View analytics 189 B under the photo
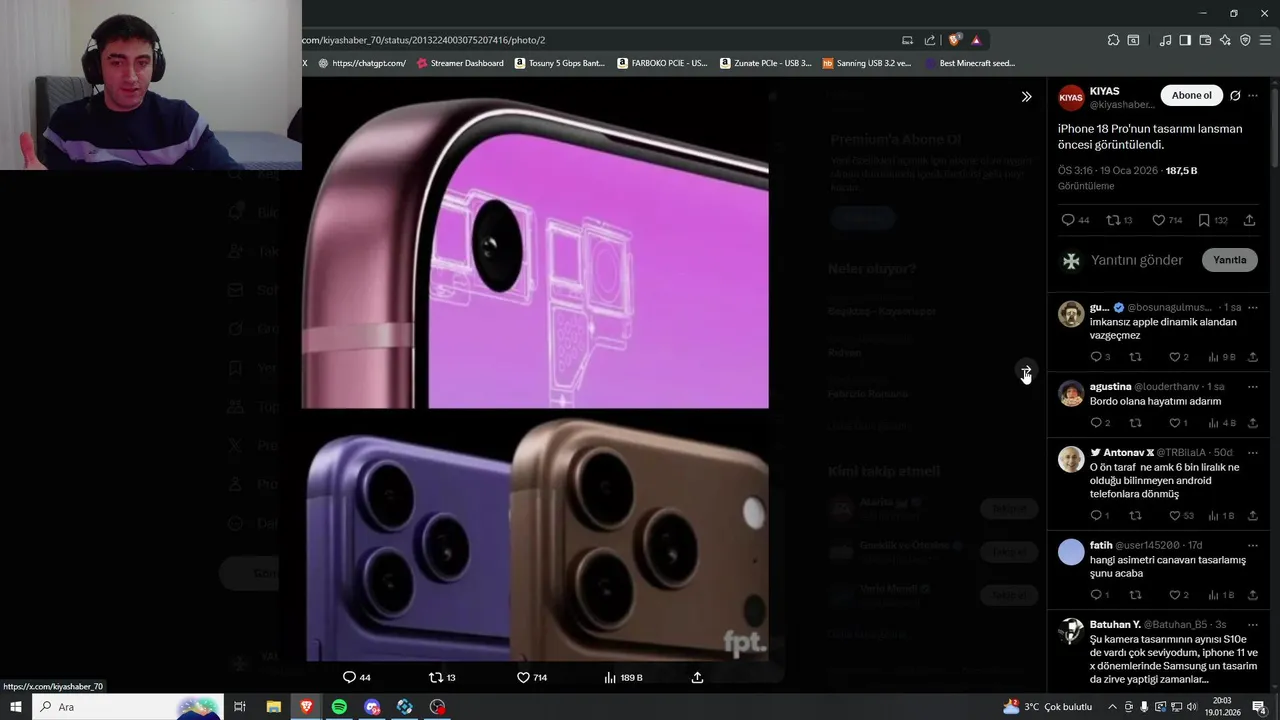This screenshot has height=720, width=1280. [623, 677]
